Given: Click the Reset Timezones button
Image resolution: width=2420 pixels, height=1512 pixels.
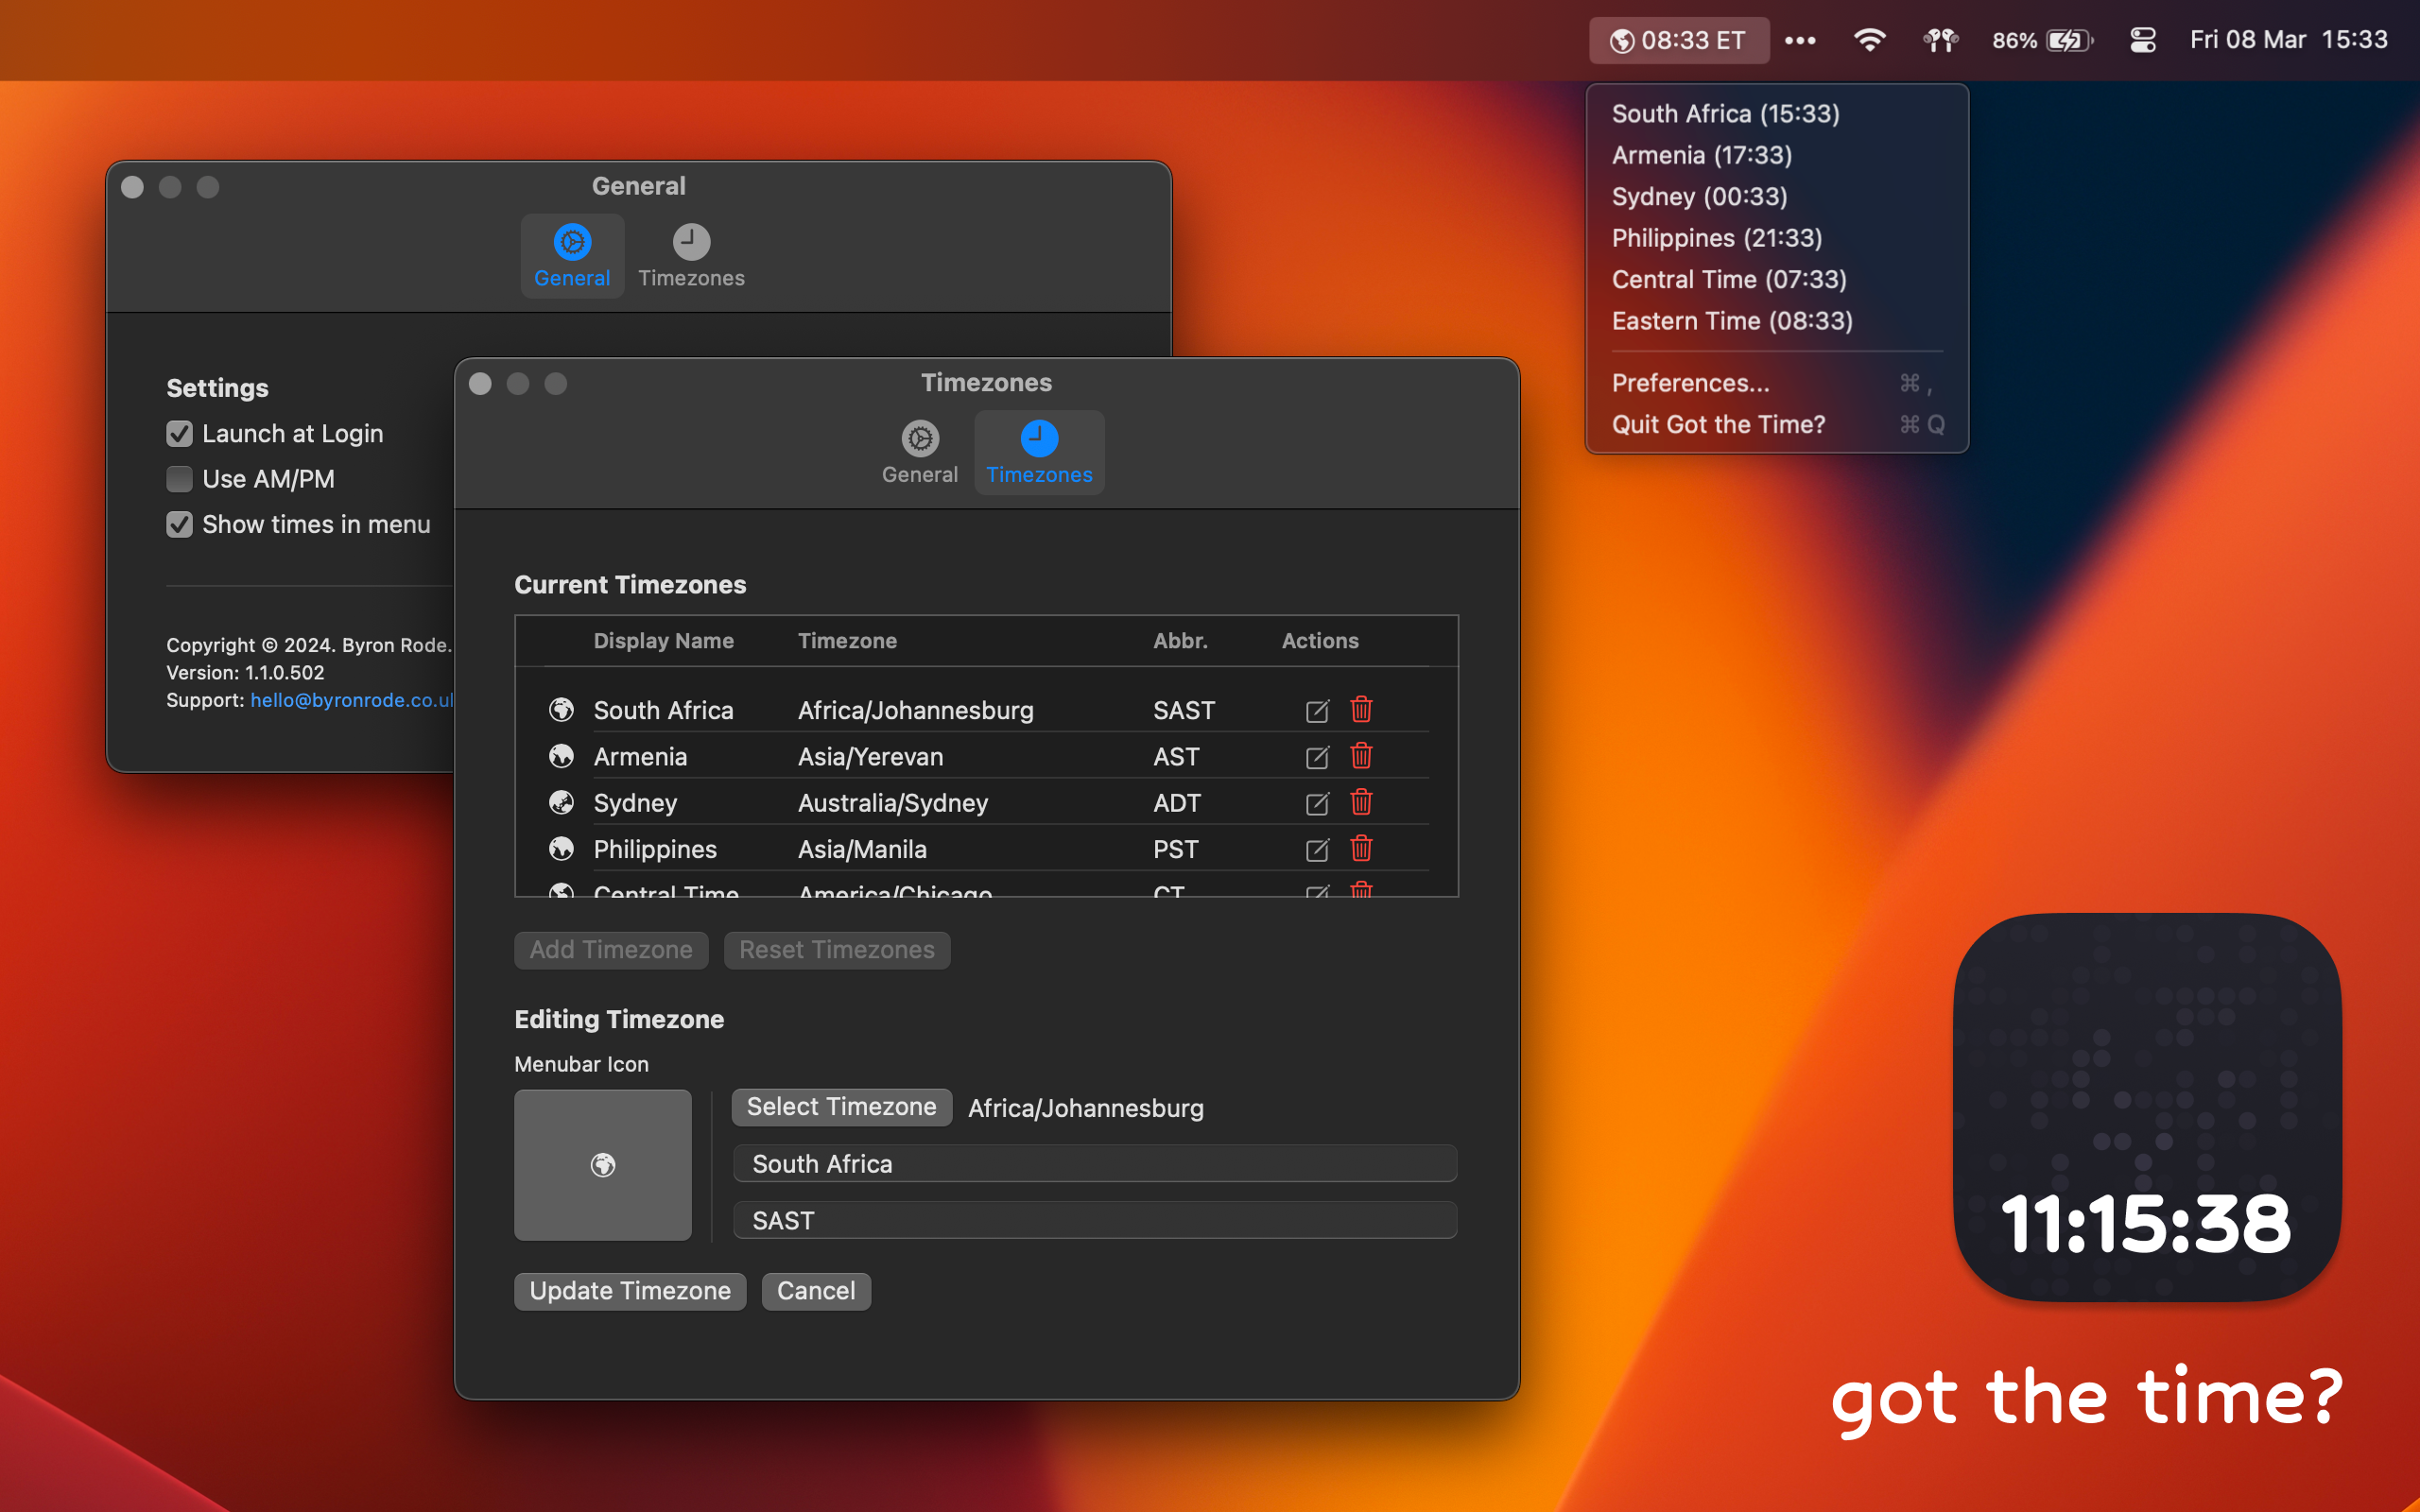Looking at the screenshot, I should [x=837, y=950].
